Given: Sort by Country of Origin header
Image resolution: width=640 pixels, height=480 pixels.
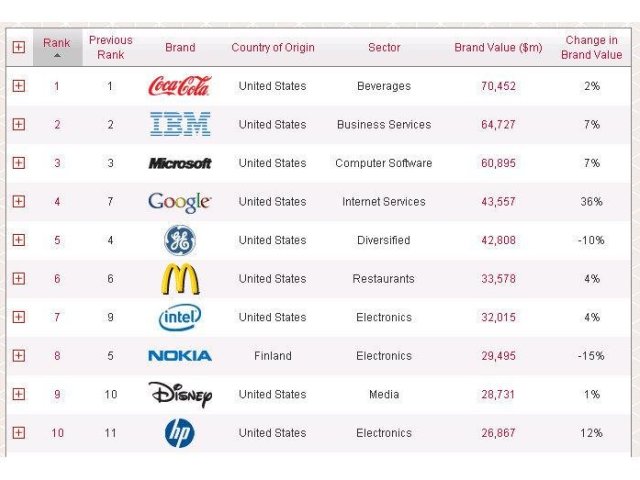Looking at the screenshot, I should coord(273,47).
